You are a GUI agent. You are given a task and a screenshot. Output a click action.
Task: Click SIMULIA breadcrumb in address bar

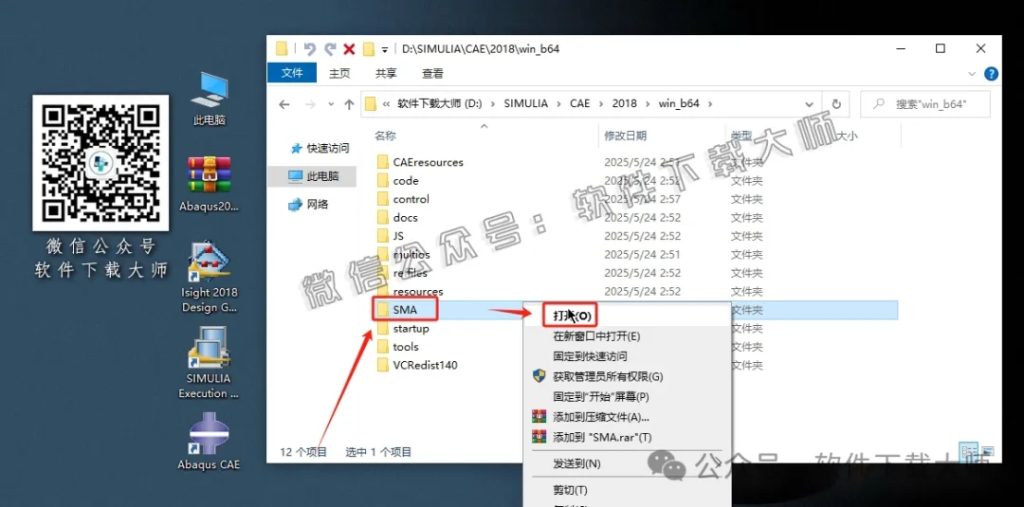click(x=526, y=104)
